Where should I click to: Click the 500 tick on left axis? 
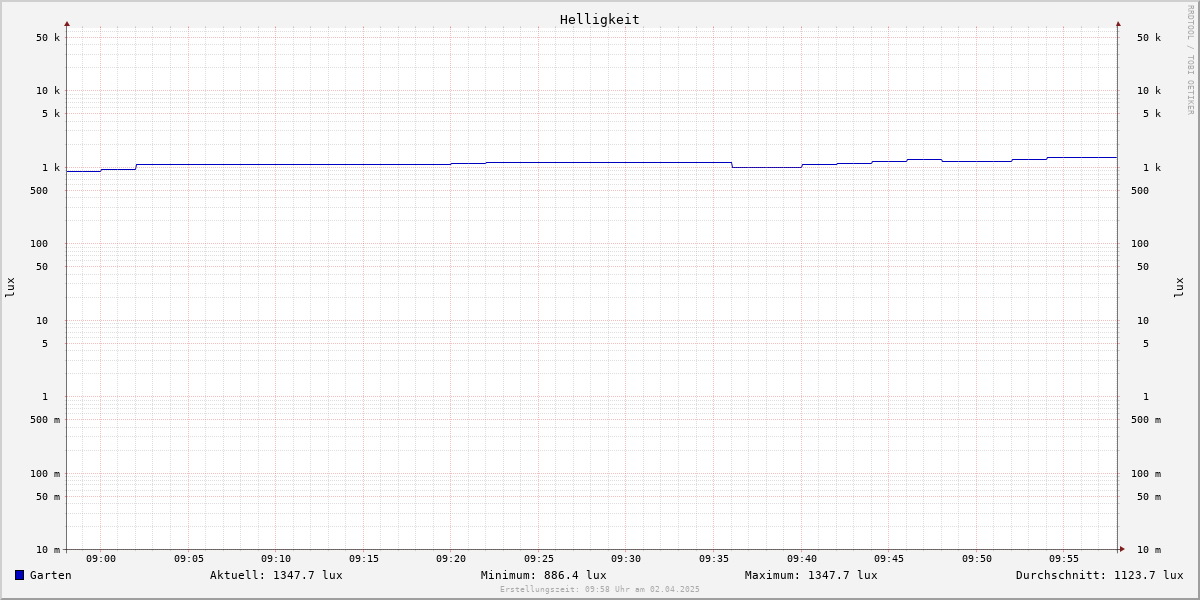point(39,191)
